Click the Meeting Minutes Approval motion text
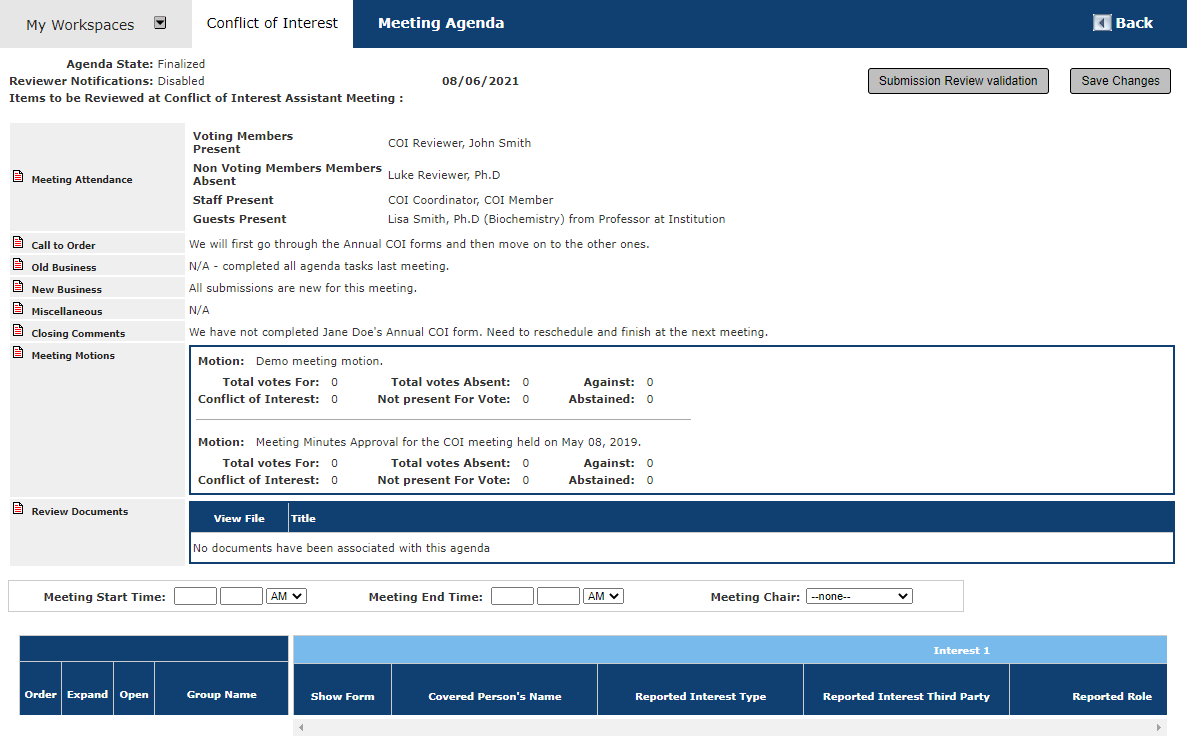1187x747 pixels. click(448, 442)
